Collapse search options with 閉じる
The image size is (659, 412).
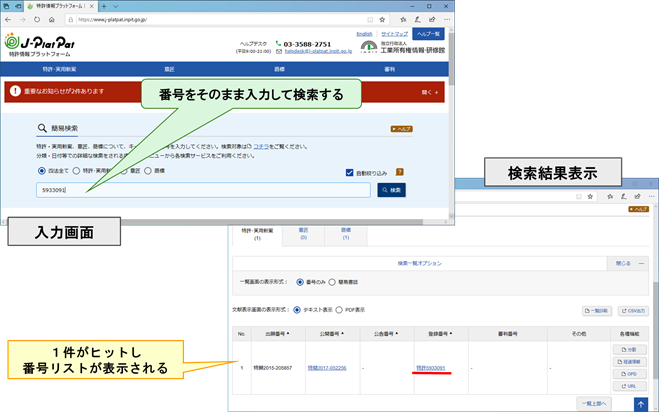tap(622, 264)
